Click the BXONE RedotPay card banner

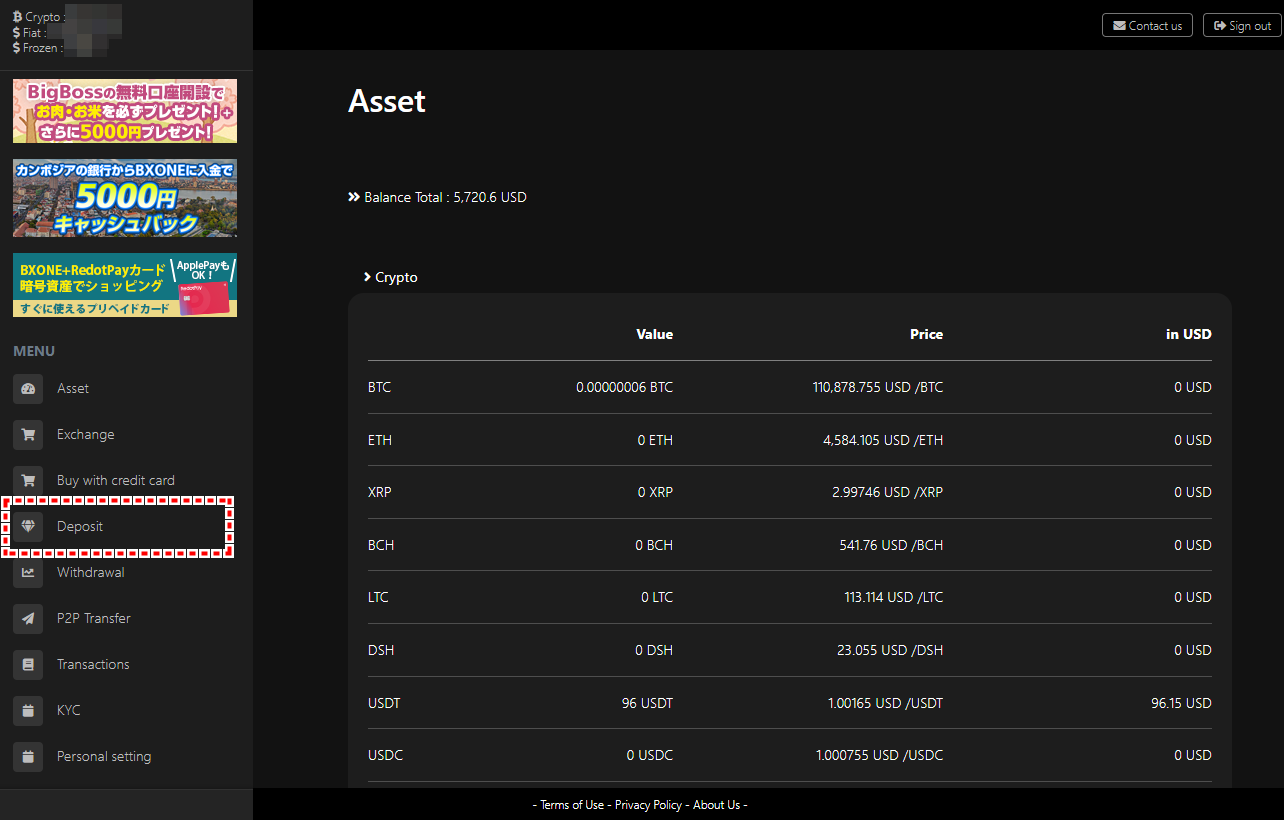click(x=125, y=285)
